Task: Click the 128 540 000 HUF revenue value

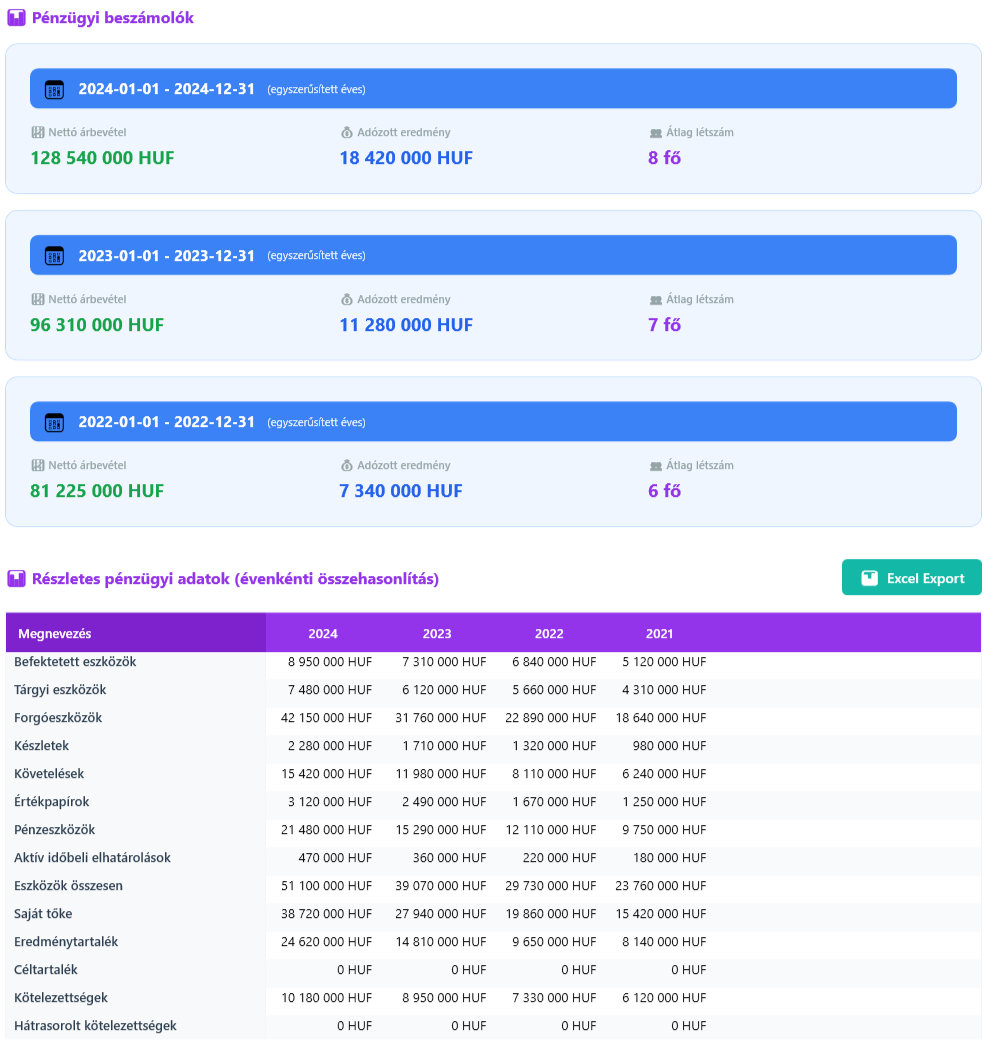Action: [102, 158]
